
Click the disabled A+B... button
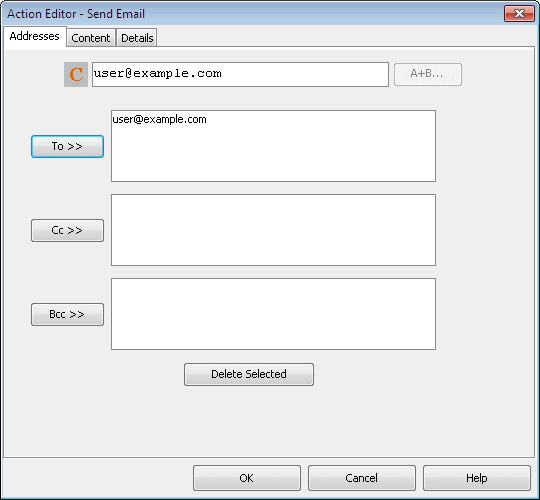point(428,74)
